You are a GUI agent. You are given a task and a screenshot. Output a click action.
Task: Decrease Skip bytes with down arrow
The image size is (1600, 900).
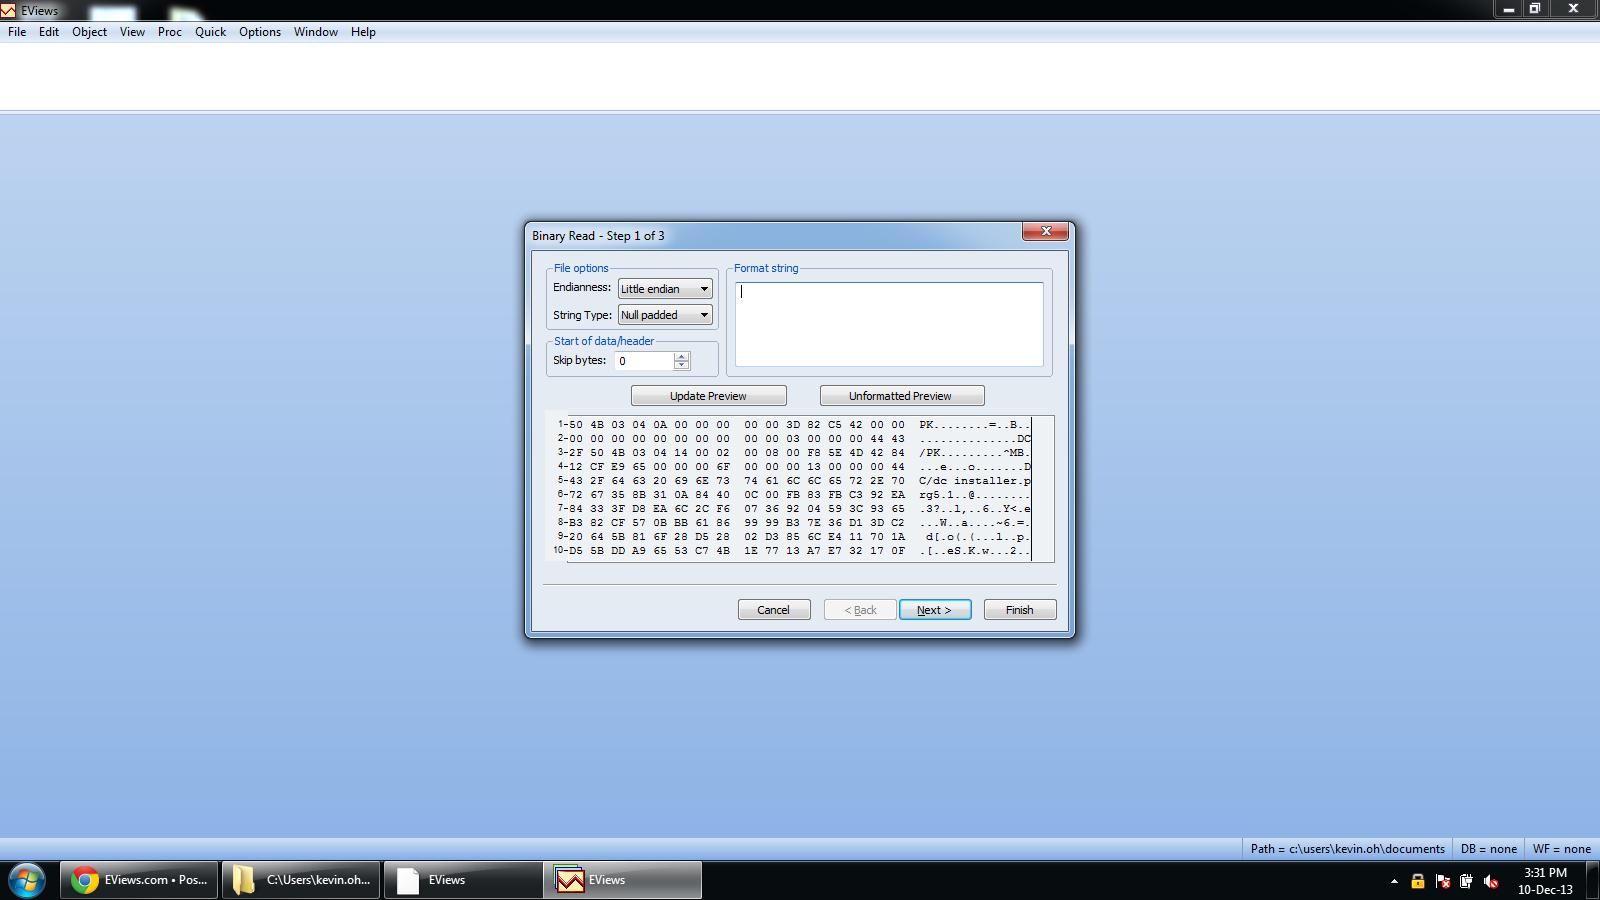(x=682, y=366)
